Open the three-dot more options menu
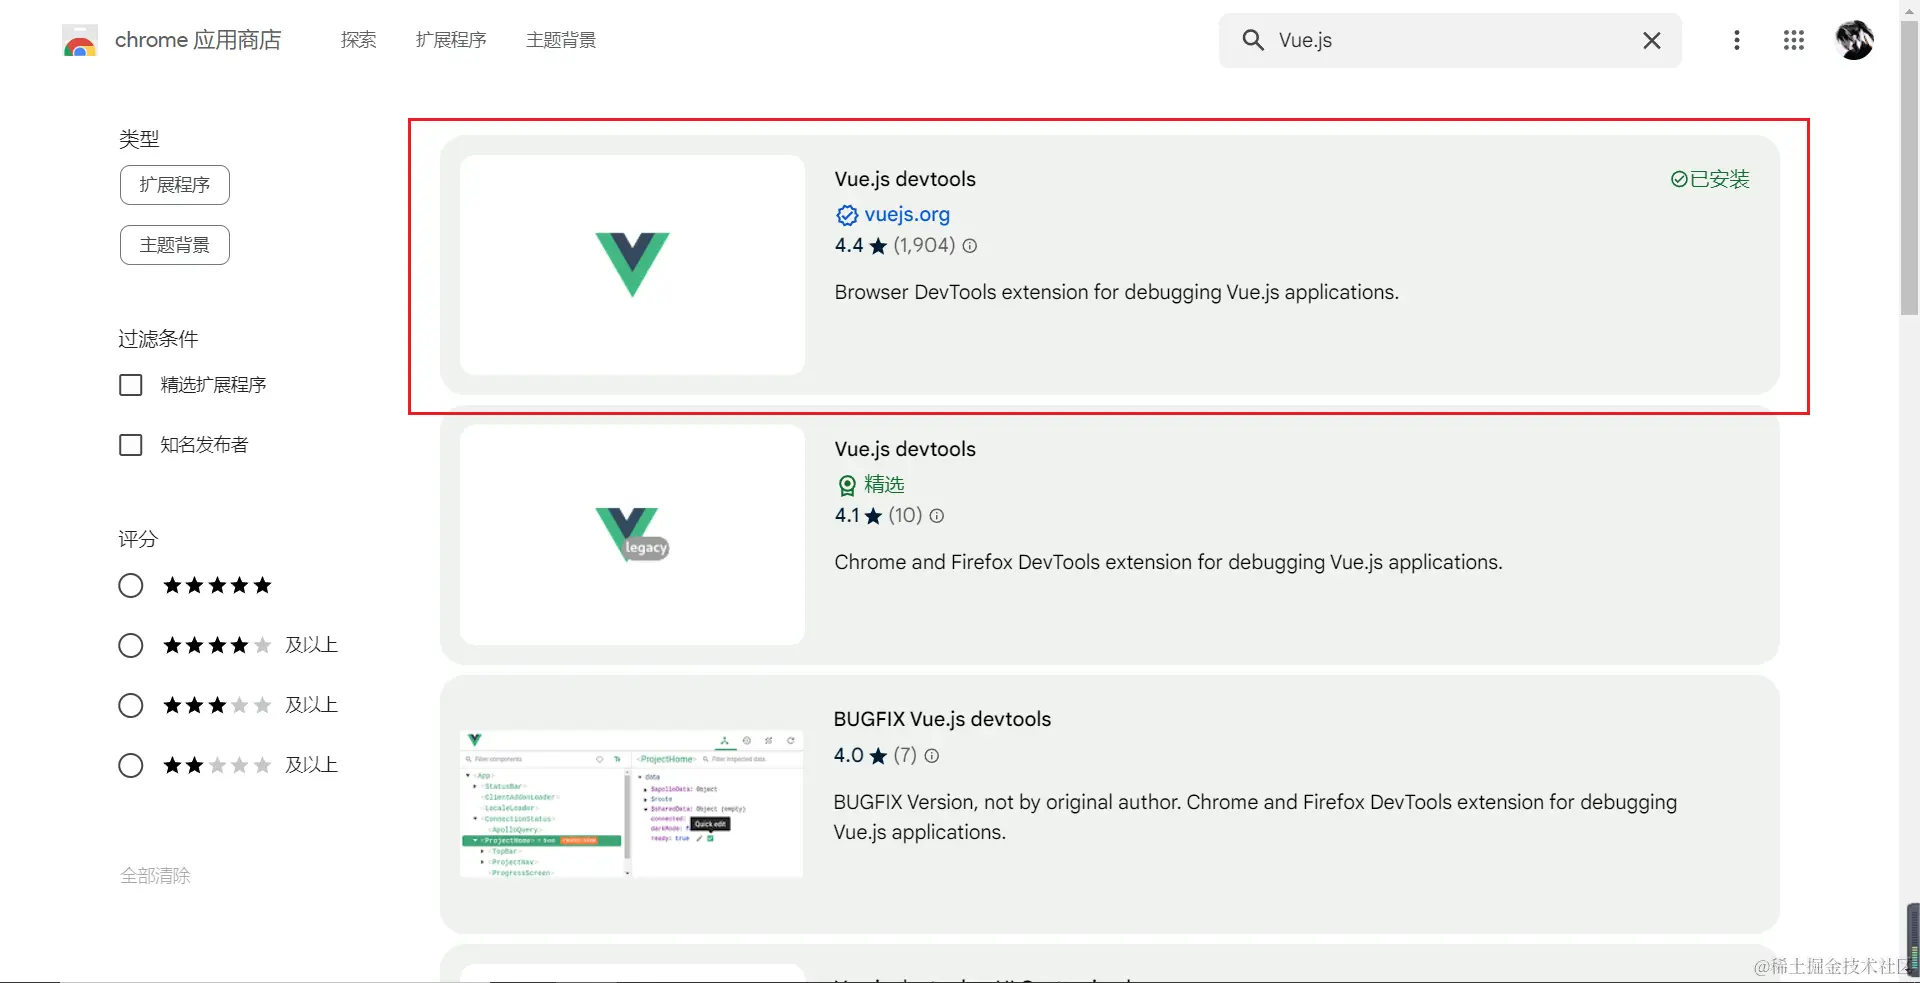The height and width of the screenshot is (983, 1920). [1737, 40]
